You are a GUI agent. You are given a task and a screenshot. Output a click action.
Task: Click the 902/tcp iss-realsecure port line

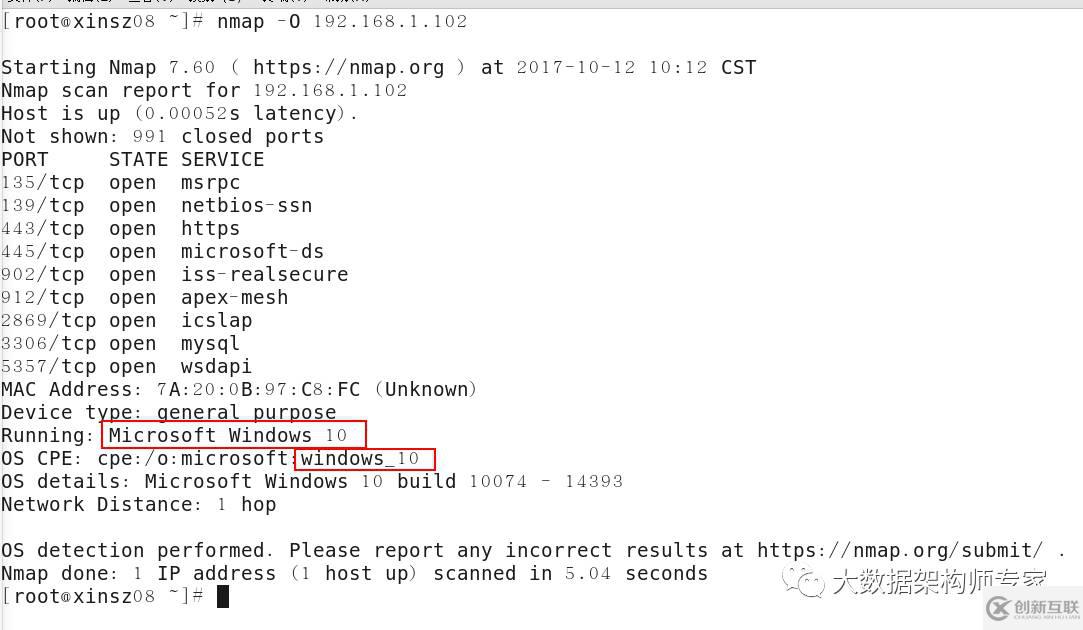point(174,275)
